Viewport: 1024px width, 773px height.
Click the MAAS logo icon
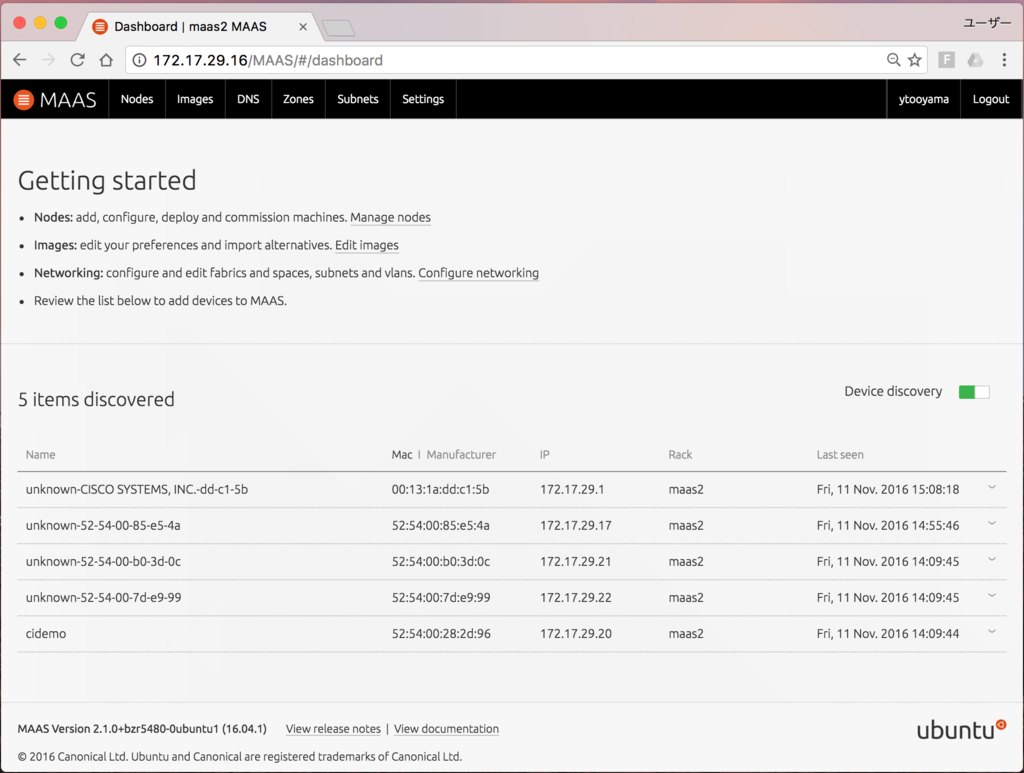pyautogui.click(x=24, y=99)
